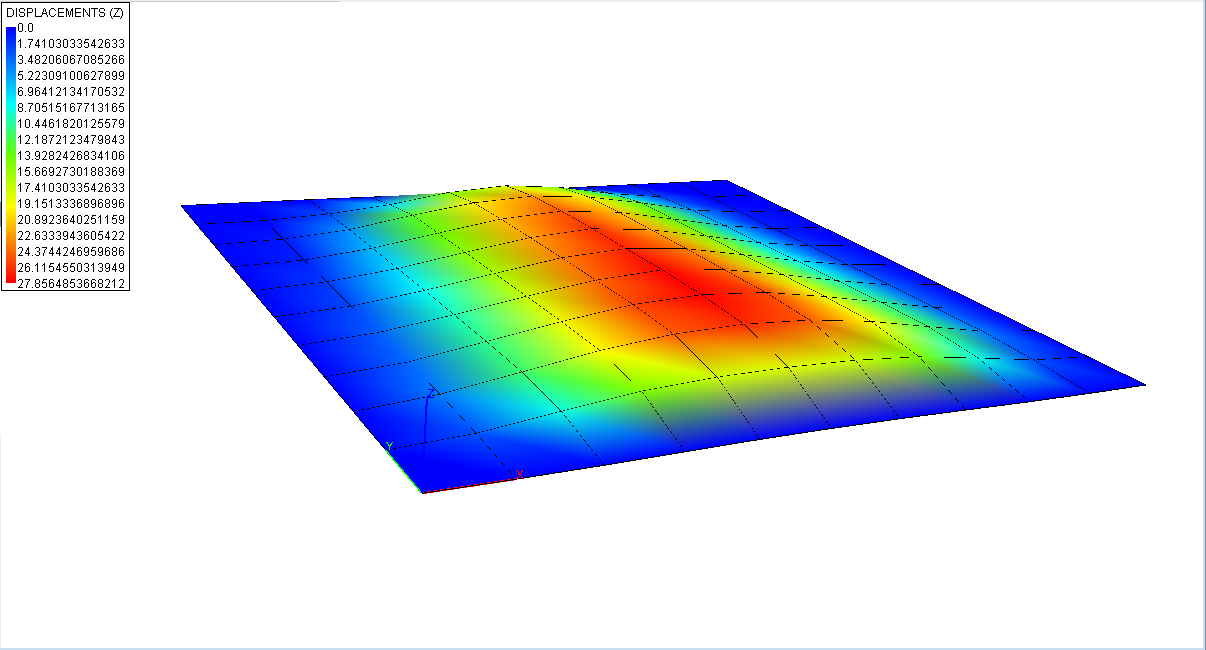This screenshot has height=650, width=1206.
Task: Click legend value 20.8923640251159
Action: (x=71, y=220)
